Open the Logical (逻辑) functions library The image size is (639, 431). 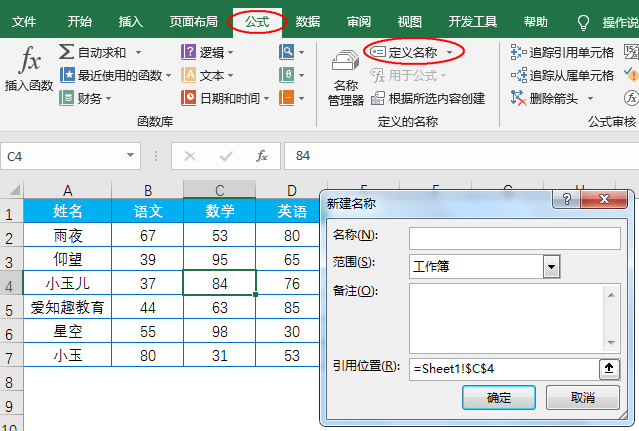(207, 52)
